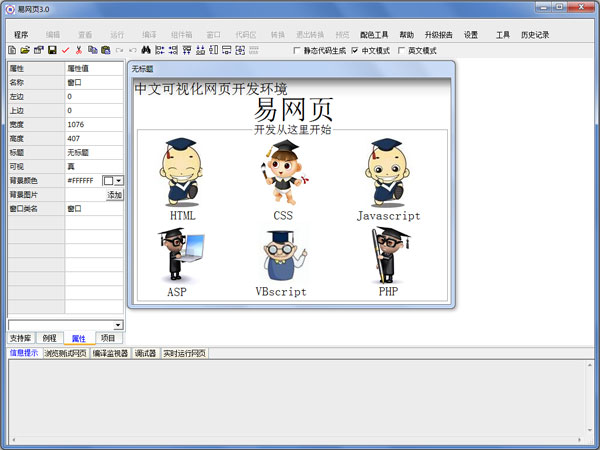
Task: Click the Paste clipboard icon
Action: (106, 50)
